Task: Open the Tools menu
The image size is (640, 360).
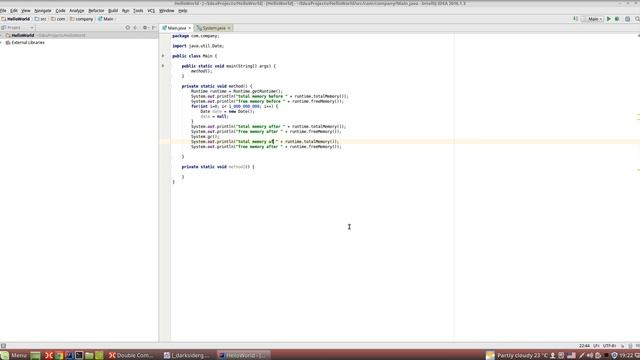Action: click(138, 11)
